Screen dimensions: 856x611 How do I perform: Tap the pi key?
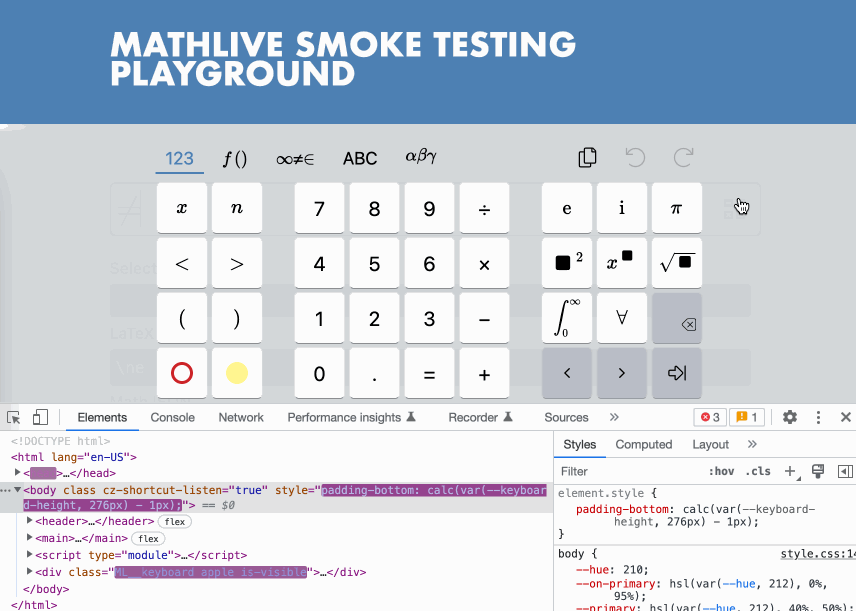click(x=676, y=208)
